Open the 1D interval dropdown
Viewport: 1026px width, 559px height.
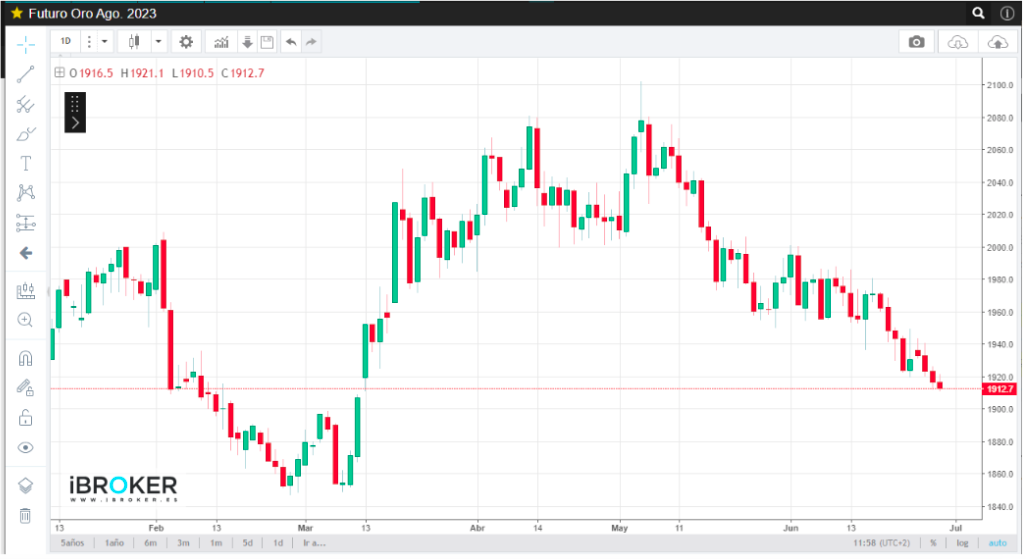104,42
